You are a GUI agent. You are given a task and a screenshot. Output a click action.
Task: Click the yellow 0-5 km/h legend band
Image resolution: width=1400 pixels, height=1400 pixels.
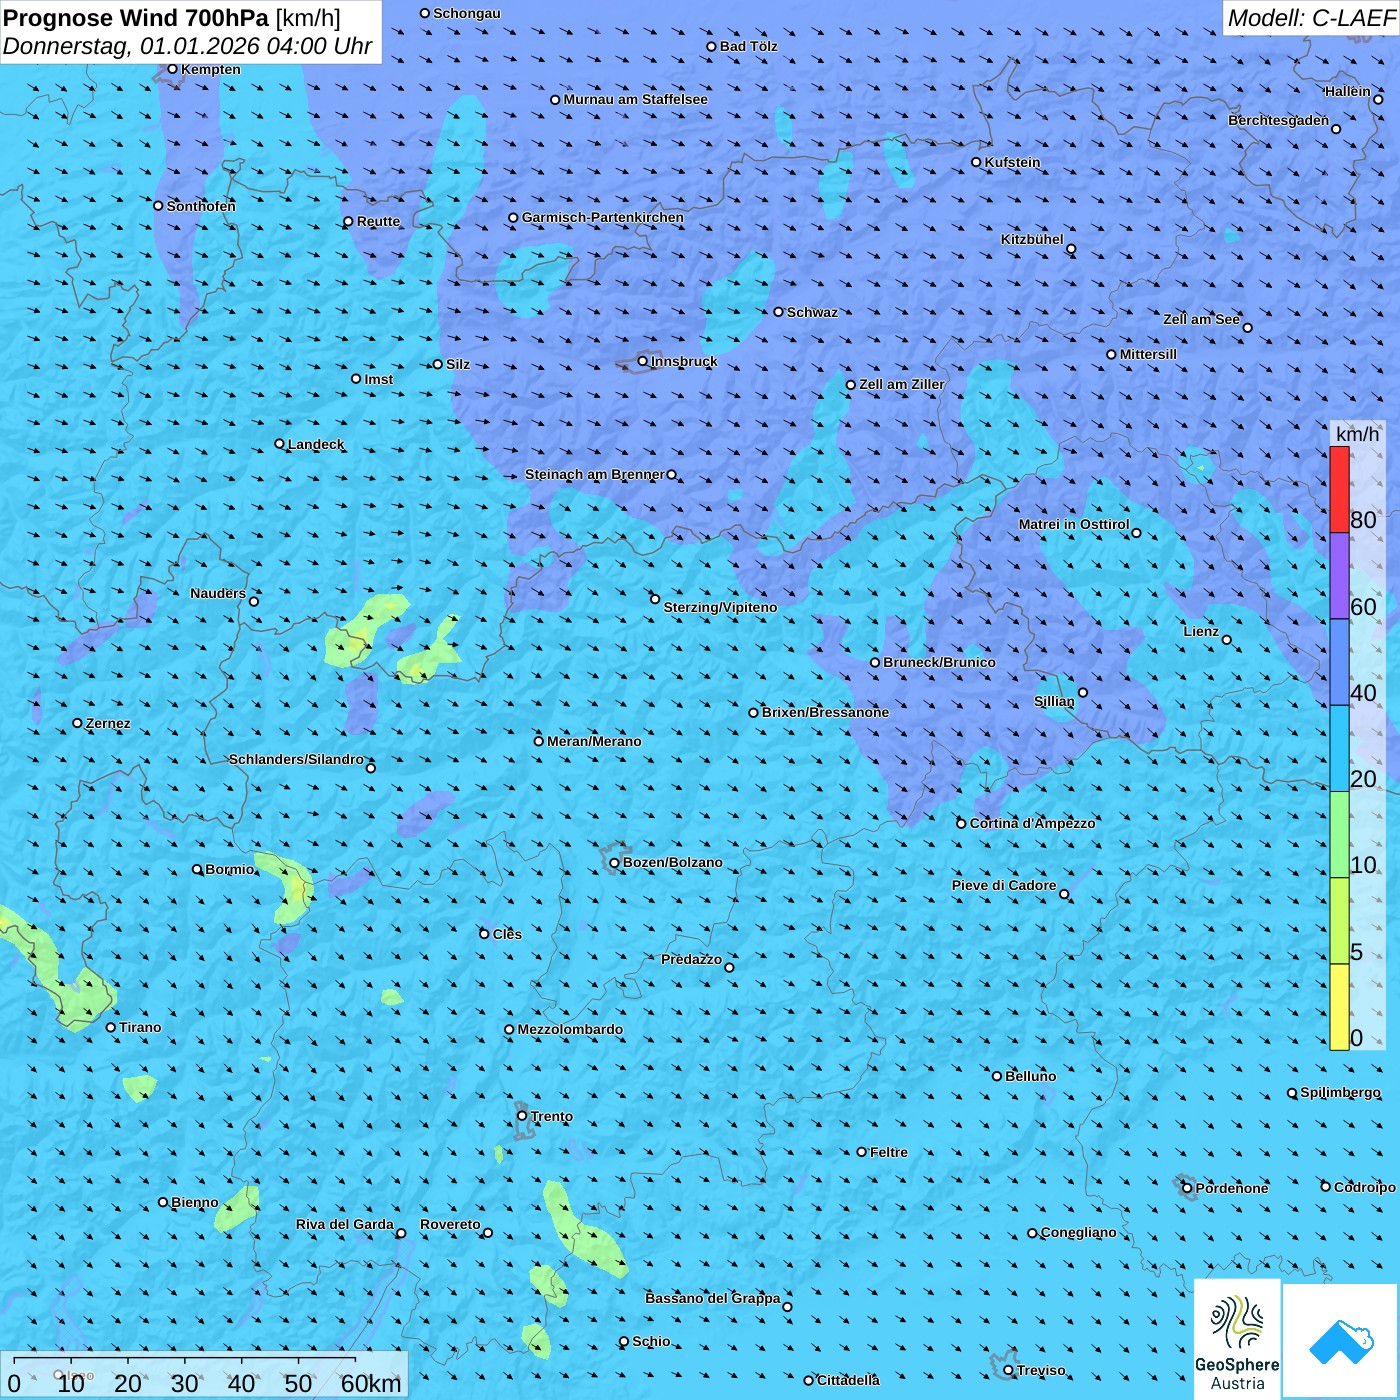coord(1339,1007)
